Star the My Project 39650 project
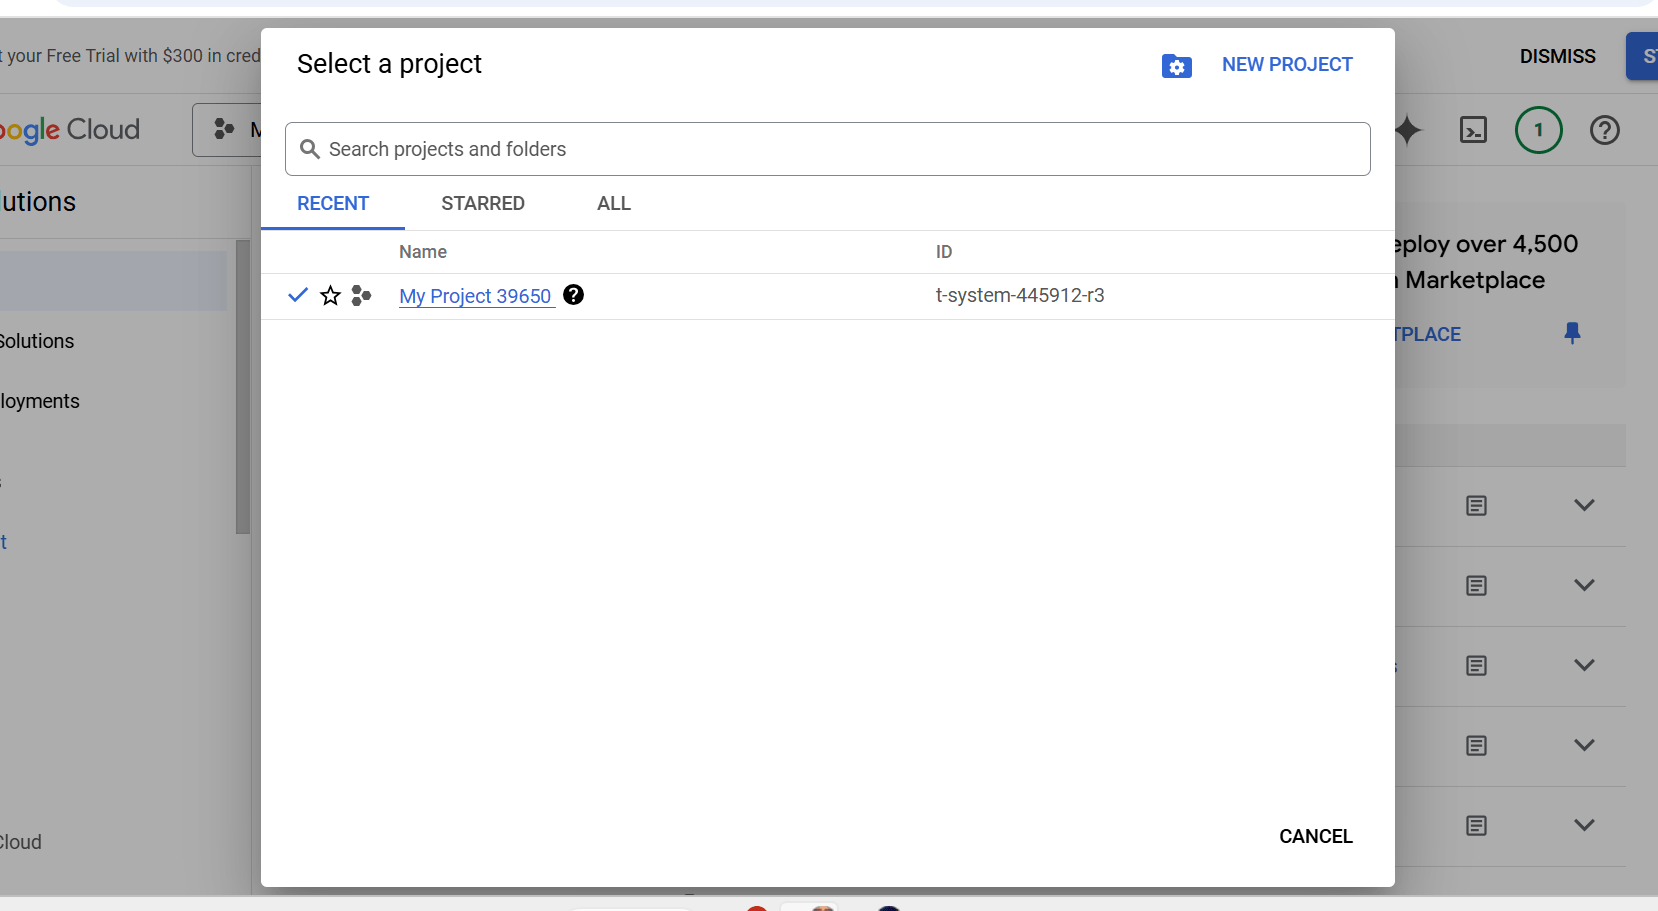This screenshot has height=911, width=1658. (x=330, y=296)
